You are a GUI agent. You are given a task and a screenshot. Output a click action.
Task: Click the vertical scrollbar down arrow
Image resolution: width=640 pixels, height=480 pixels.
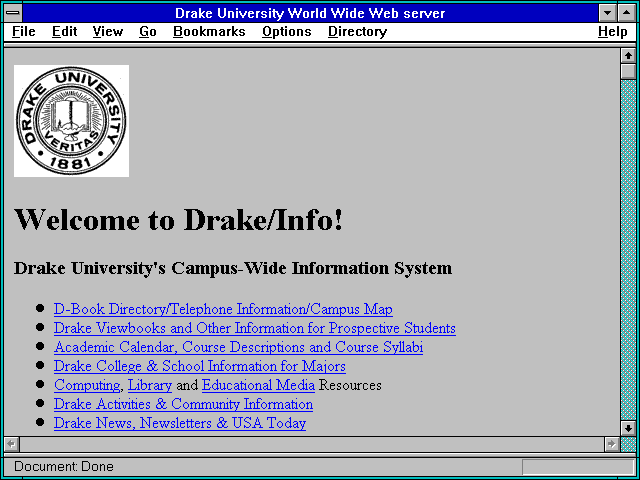(628, 428)
